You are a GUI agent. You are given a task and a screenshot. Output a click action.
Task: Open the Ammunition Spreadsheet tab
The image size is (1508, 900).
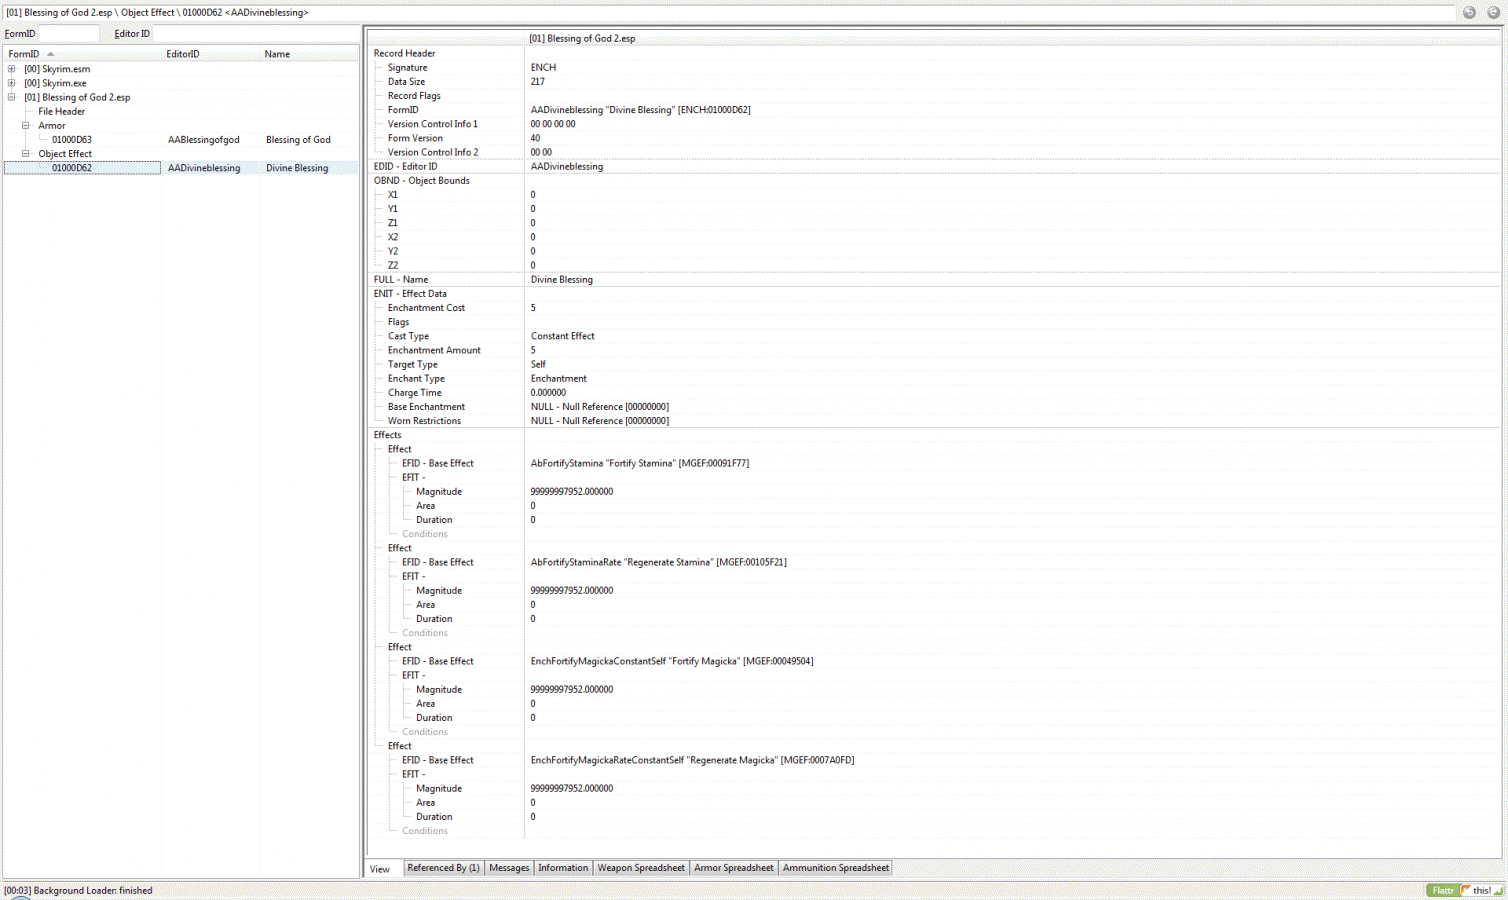[835, 868]
